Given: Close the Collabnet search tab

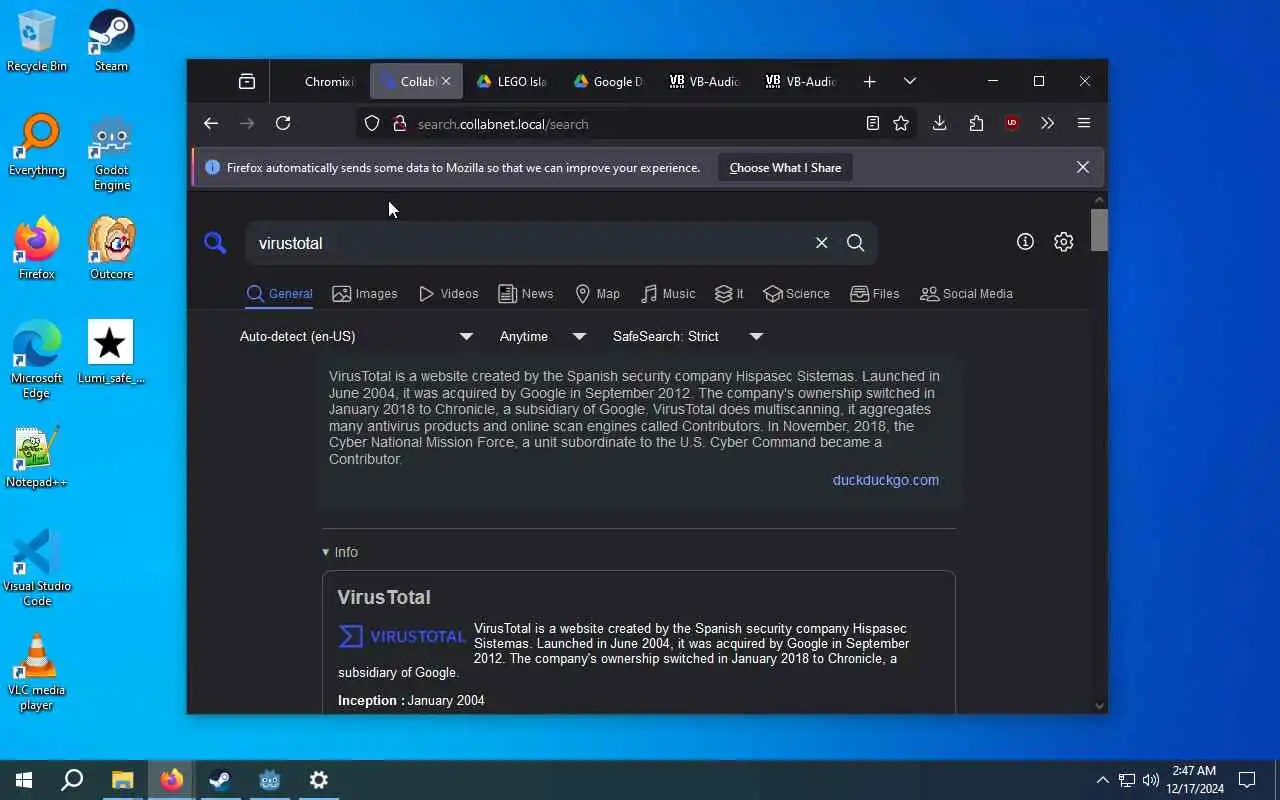Looking at the screenshot, I should pyautogui.click(x=446, y=82).
